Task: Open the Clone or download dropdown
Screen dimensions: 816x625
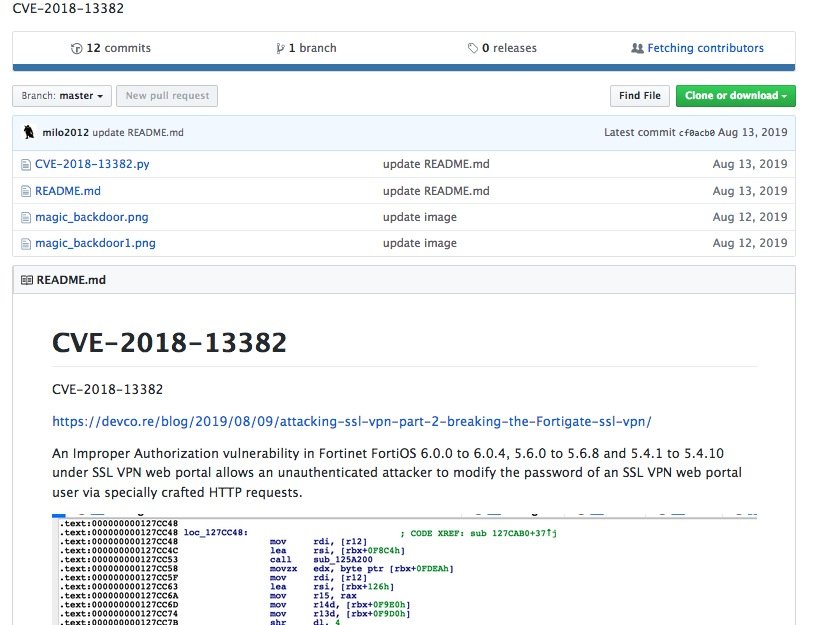Action: (x=735, y=96)
